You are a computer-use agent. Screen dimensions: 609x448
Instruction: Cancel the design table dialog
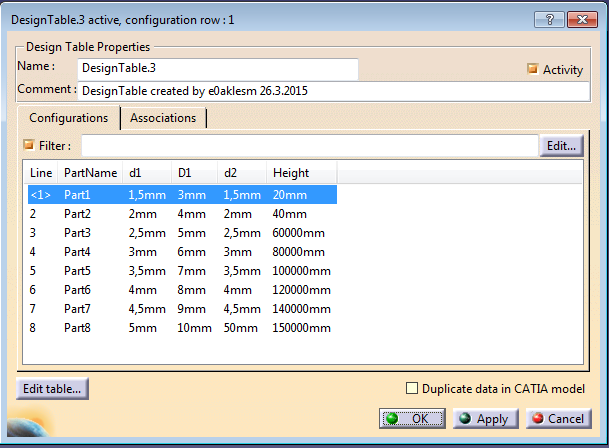point(559,418)
